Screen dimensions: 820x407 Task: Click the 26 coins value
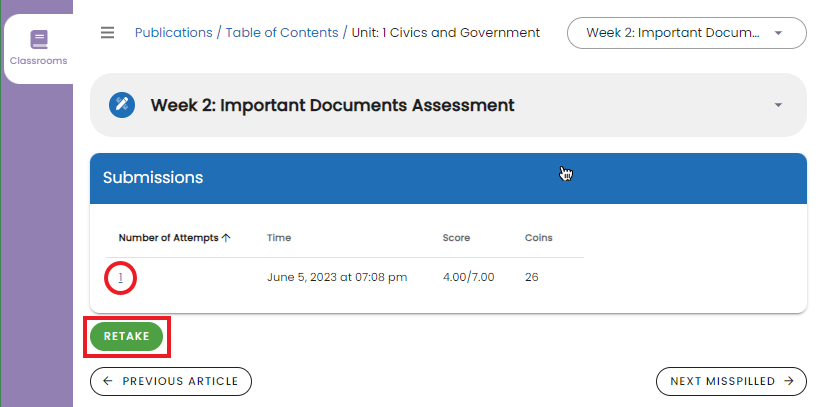531,277
